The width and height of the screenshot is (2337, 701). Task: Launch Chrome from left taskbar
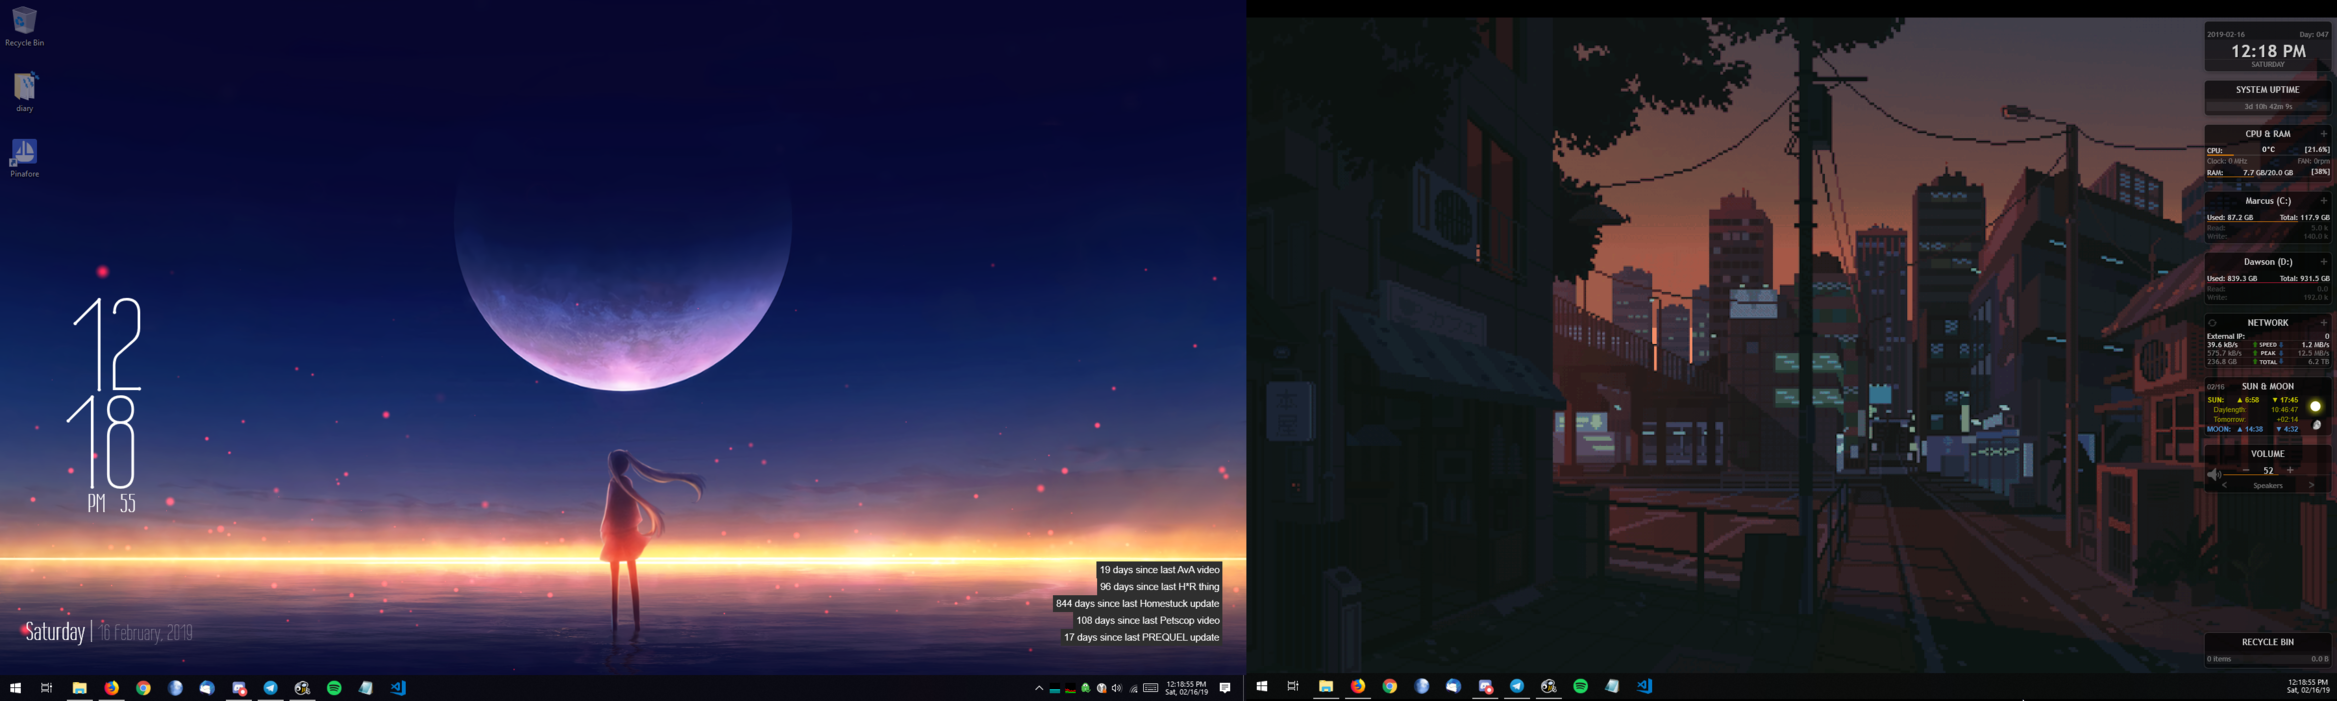click(x=143, y=688)
